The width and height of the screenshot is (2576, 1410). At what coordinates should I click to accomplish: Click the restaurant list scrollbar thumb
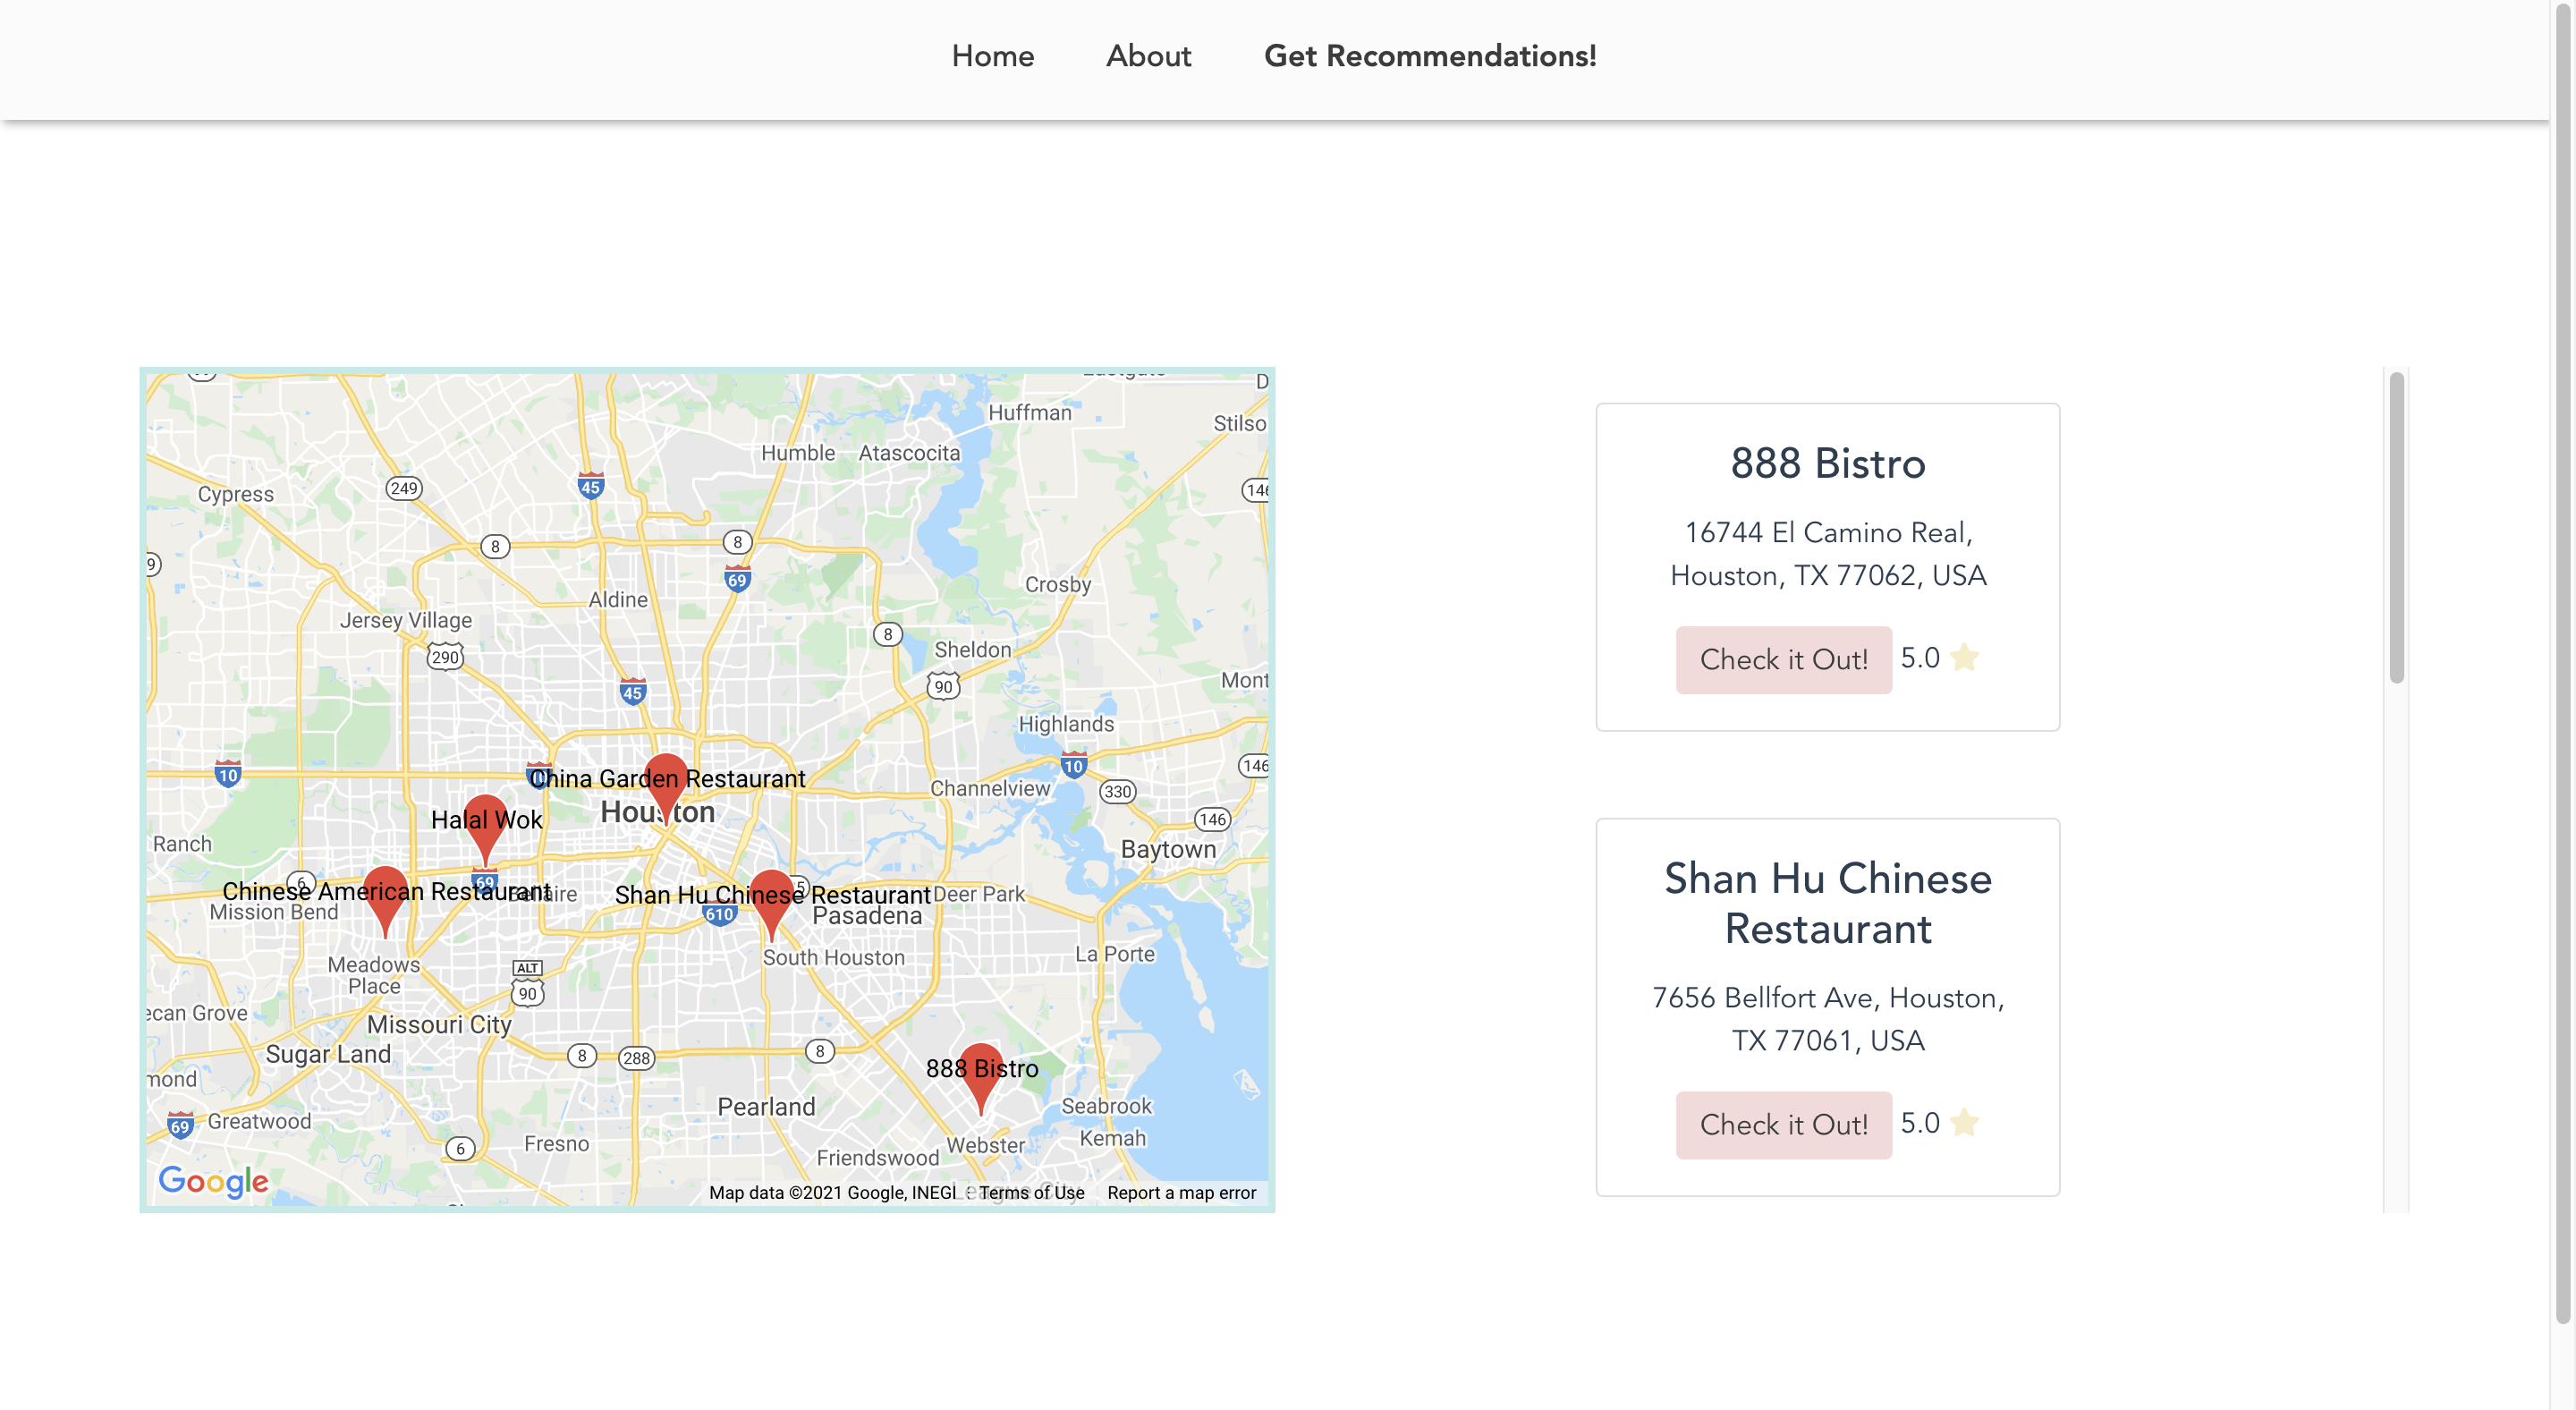pos(2396,528)
